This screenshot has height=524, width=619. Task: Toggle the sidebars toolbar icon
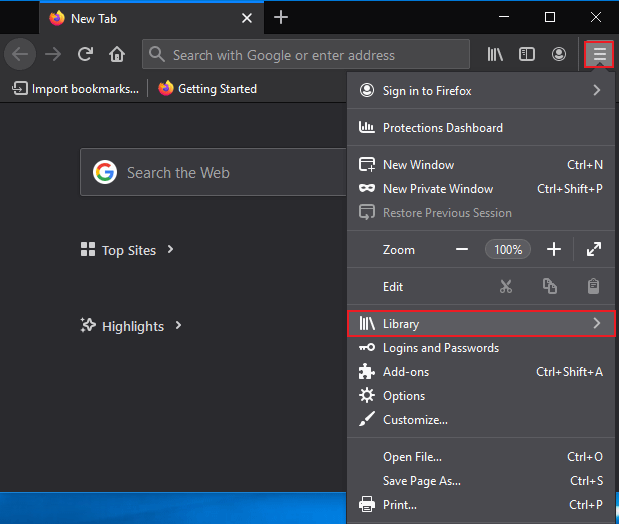pyautogui.click(x=527, y=54)
